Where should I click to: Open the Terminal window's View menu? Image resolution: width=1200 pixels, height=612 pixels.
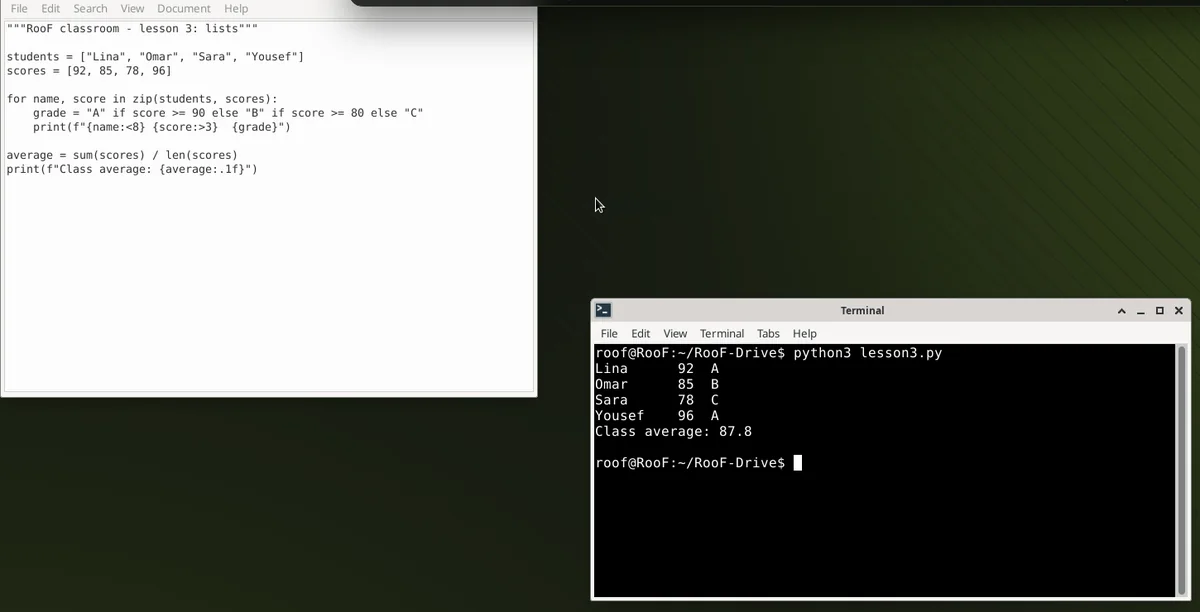pos(675,333)
